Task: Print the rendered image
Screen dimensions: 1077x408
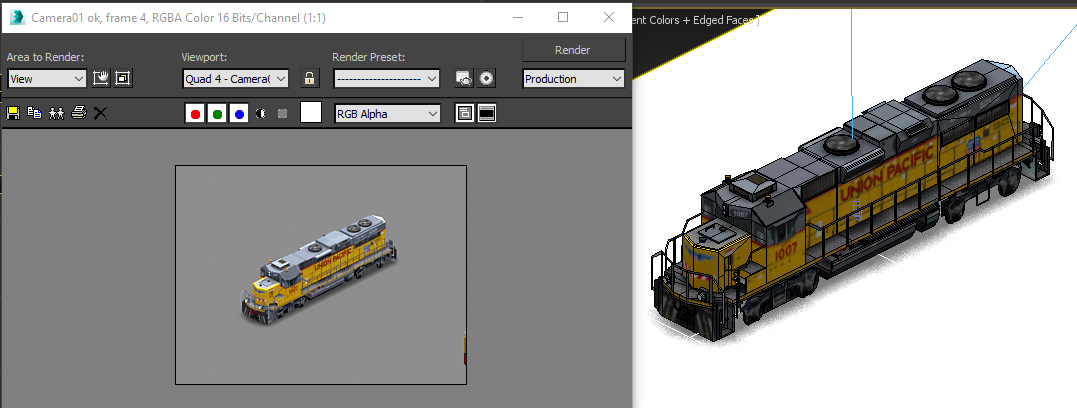Action: coord(79,113)
